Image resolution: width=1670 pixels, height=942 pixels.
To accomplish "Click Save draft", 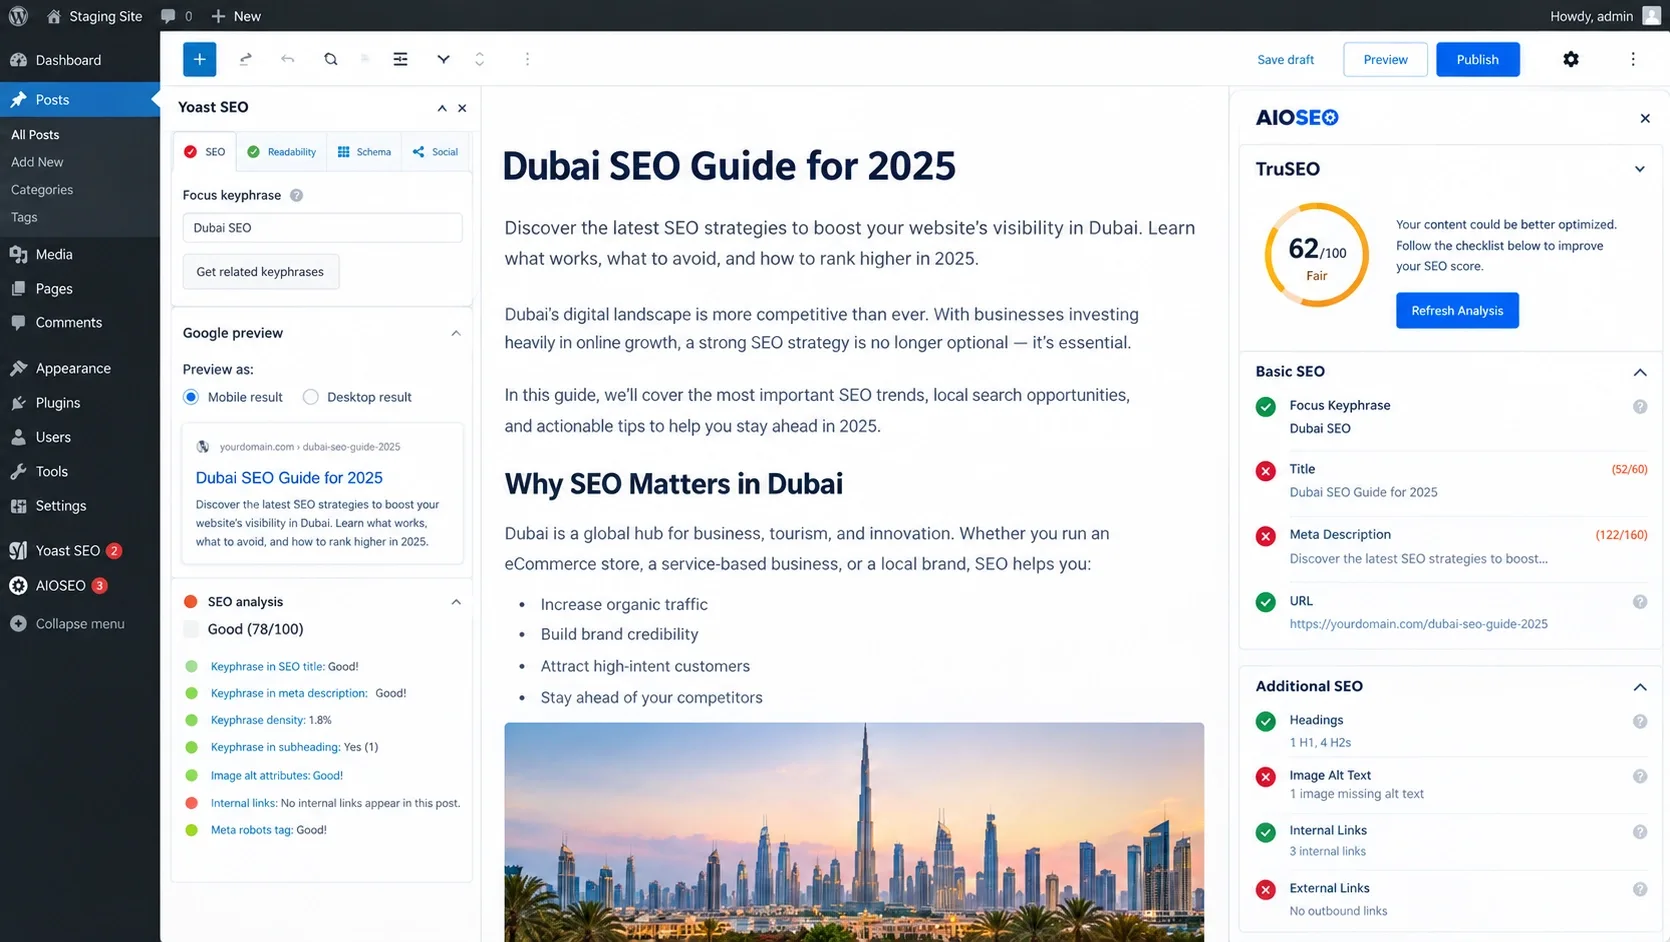I will pos(1285,59).
